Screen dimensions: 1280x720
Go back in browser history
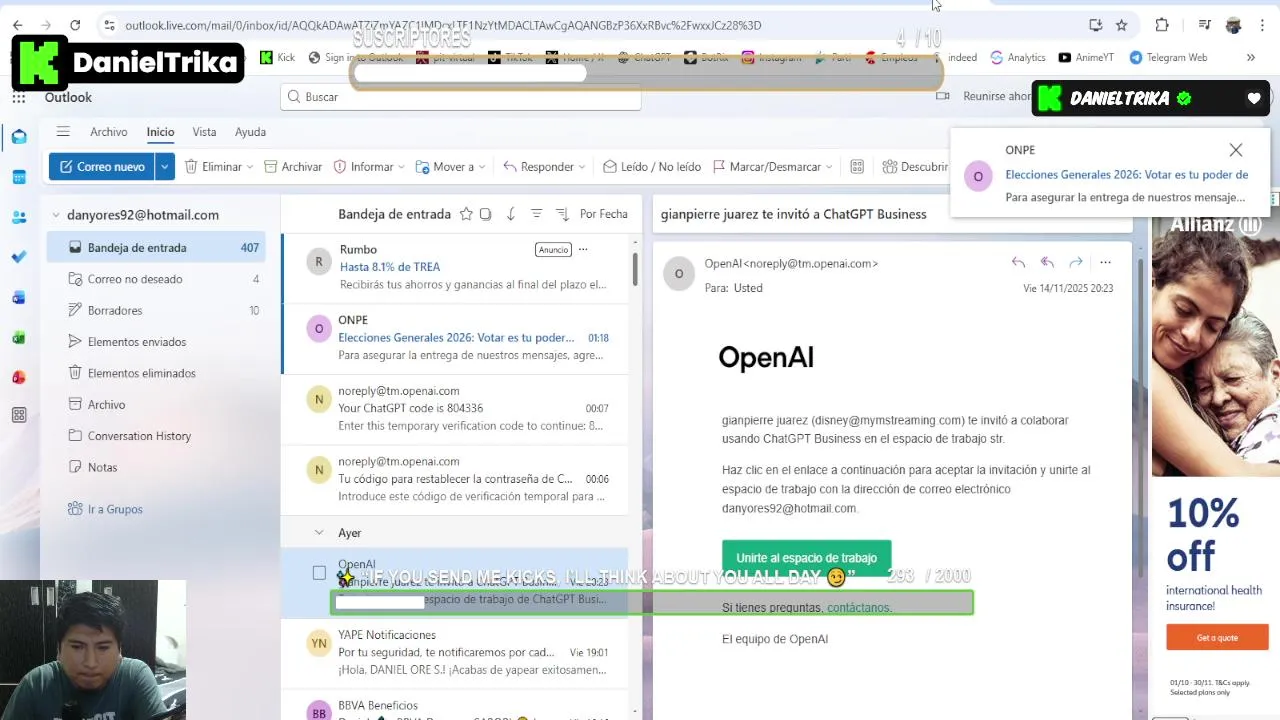[x=17, y=25]
